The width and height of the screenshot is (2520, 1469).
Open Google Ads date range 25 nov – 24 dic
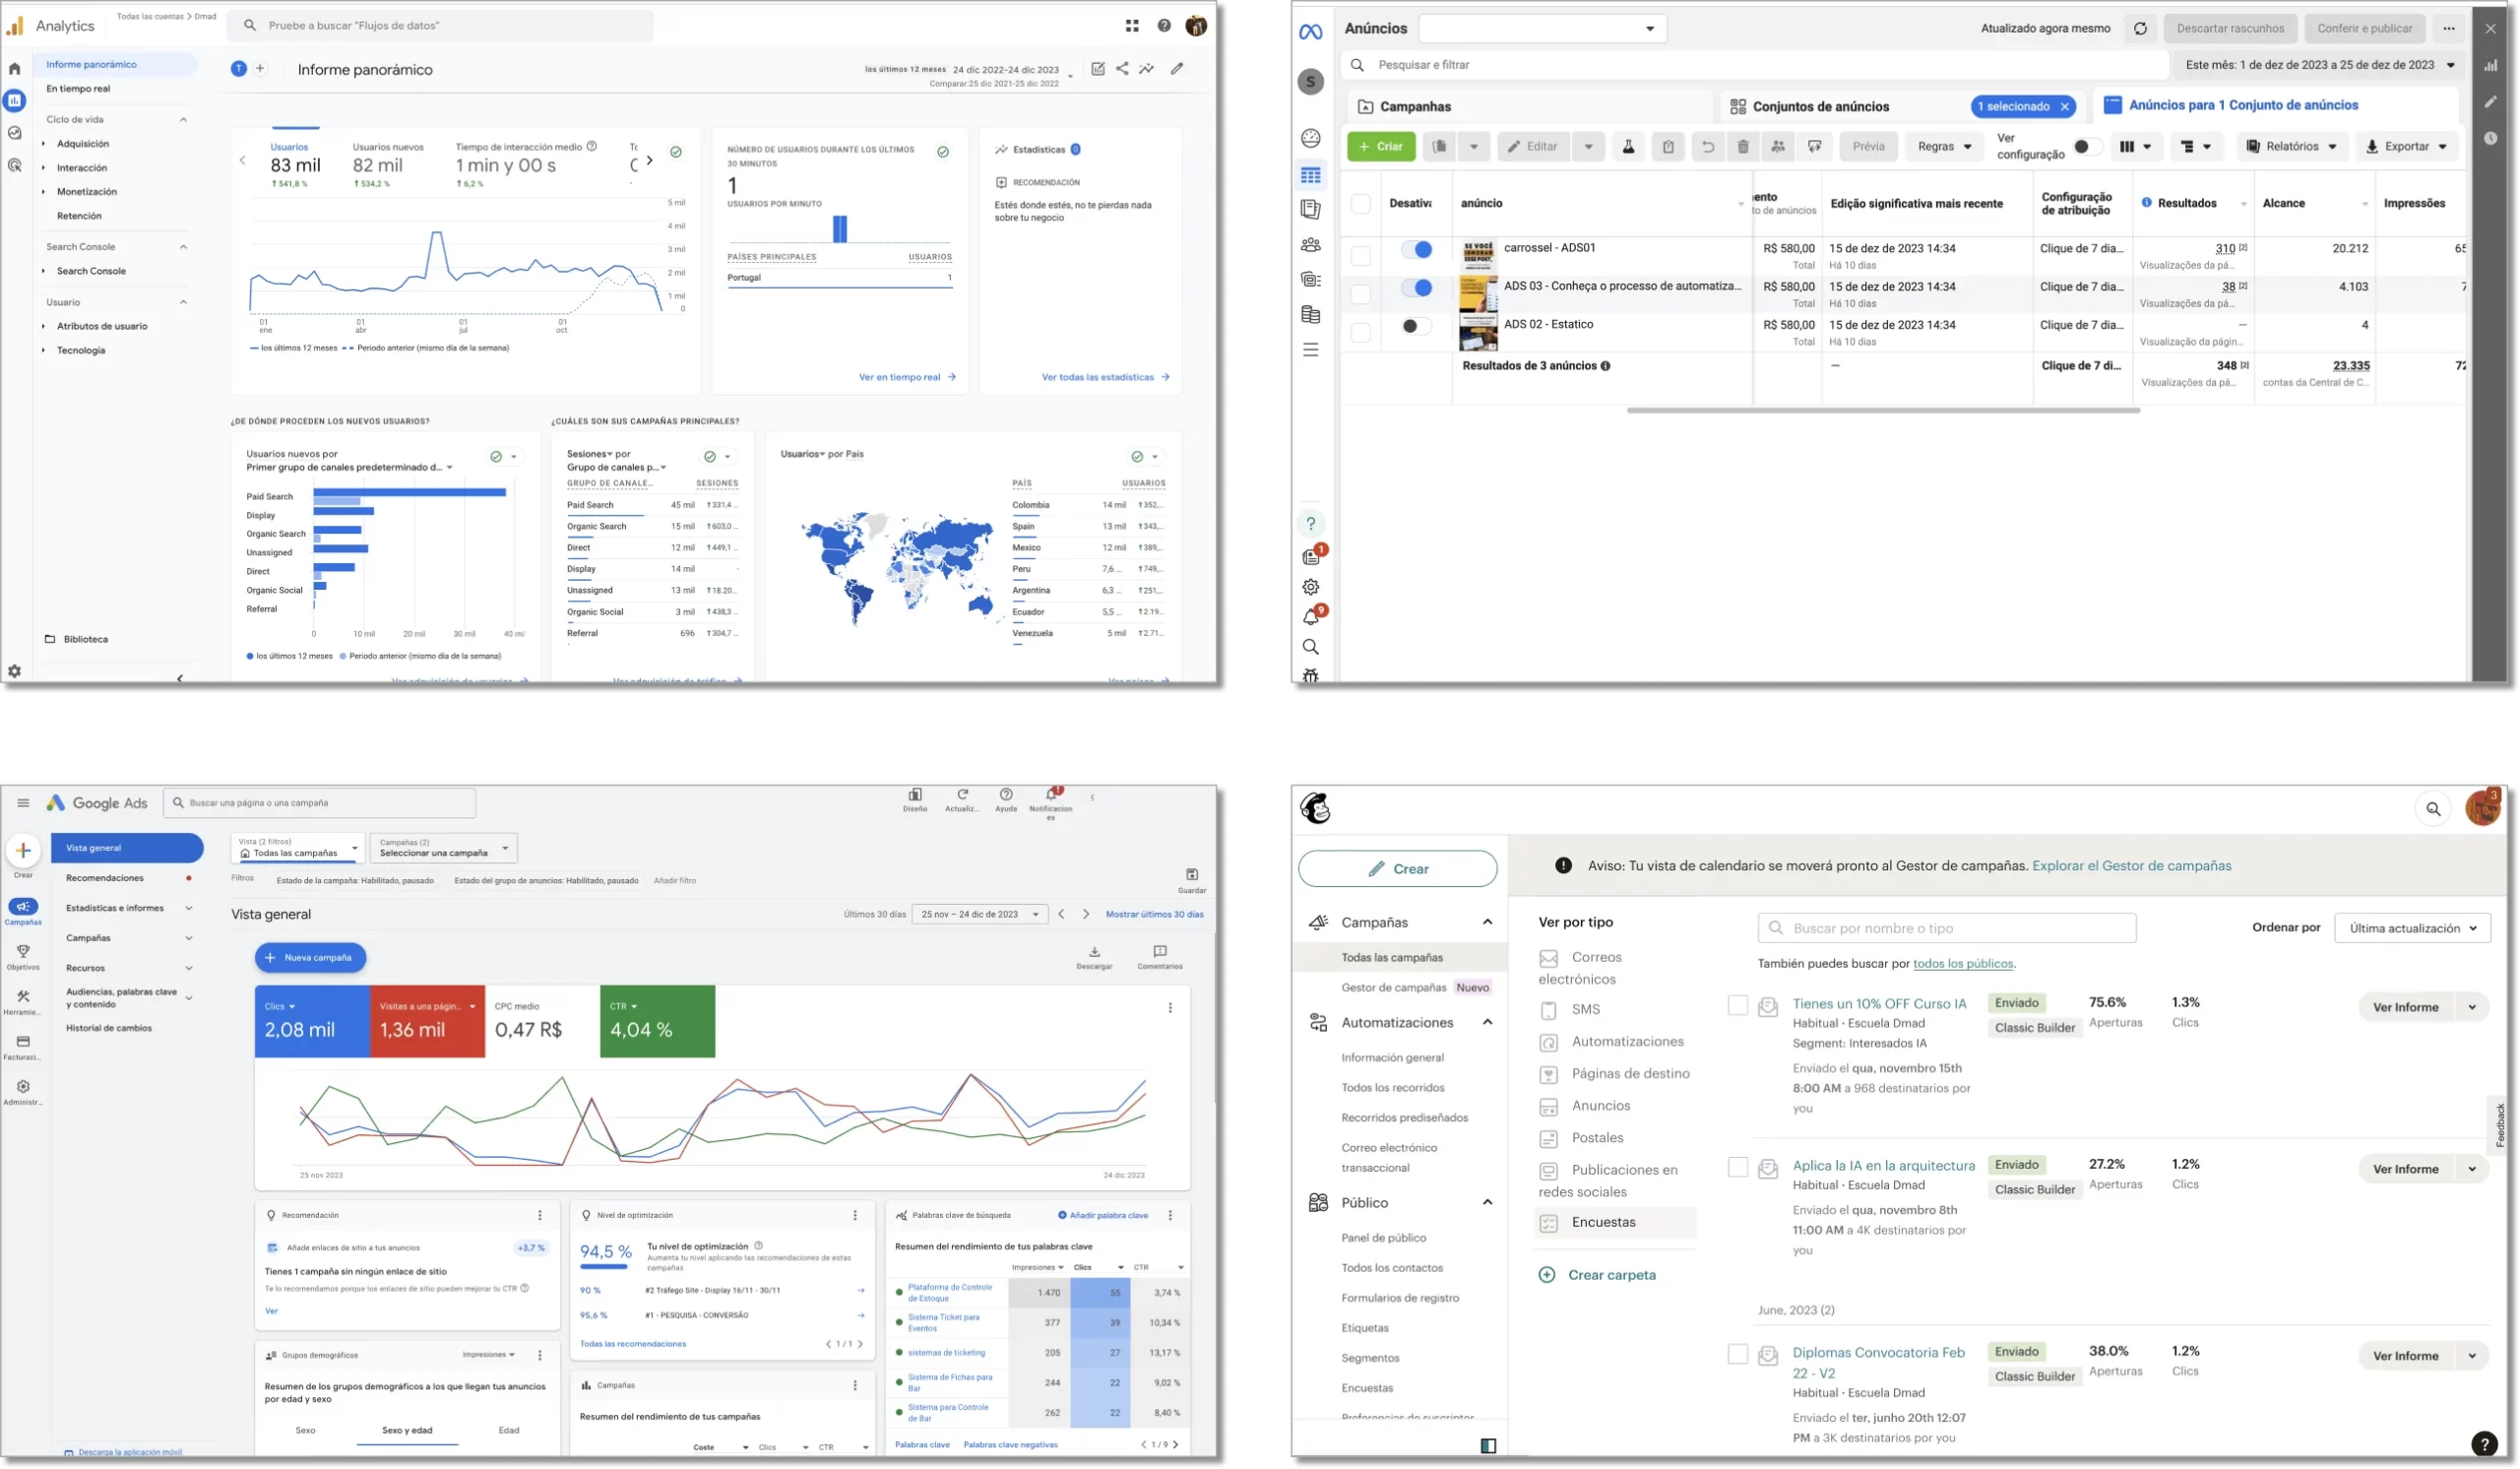[x=980, y=914]
